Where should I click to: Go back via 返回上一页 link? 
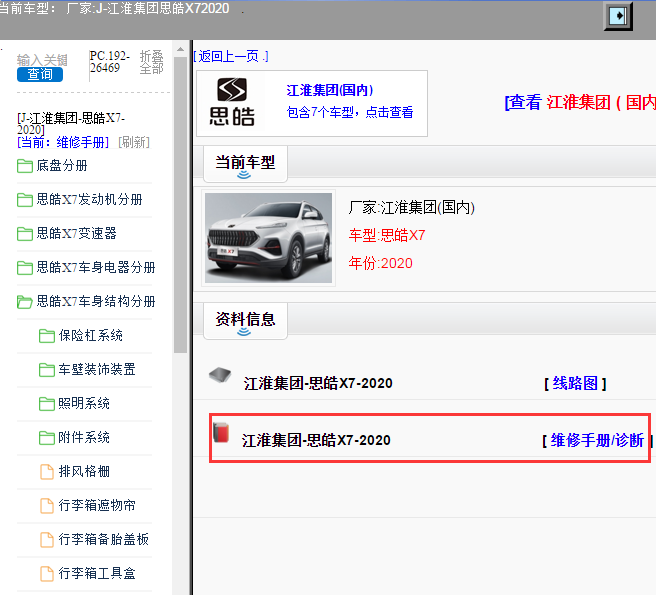coord(231,56)
